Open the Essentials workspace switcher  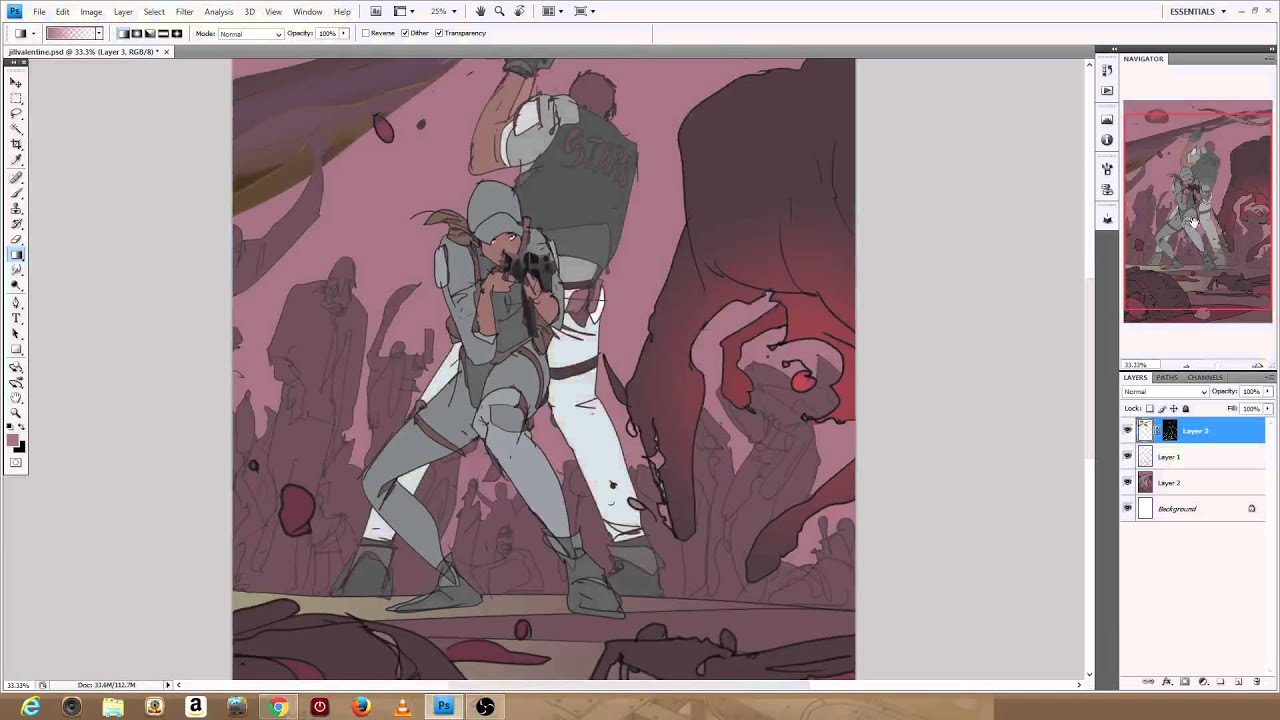(1197, 11)
